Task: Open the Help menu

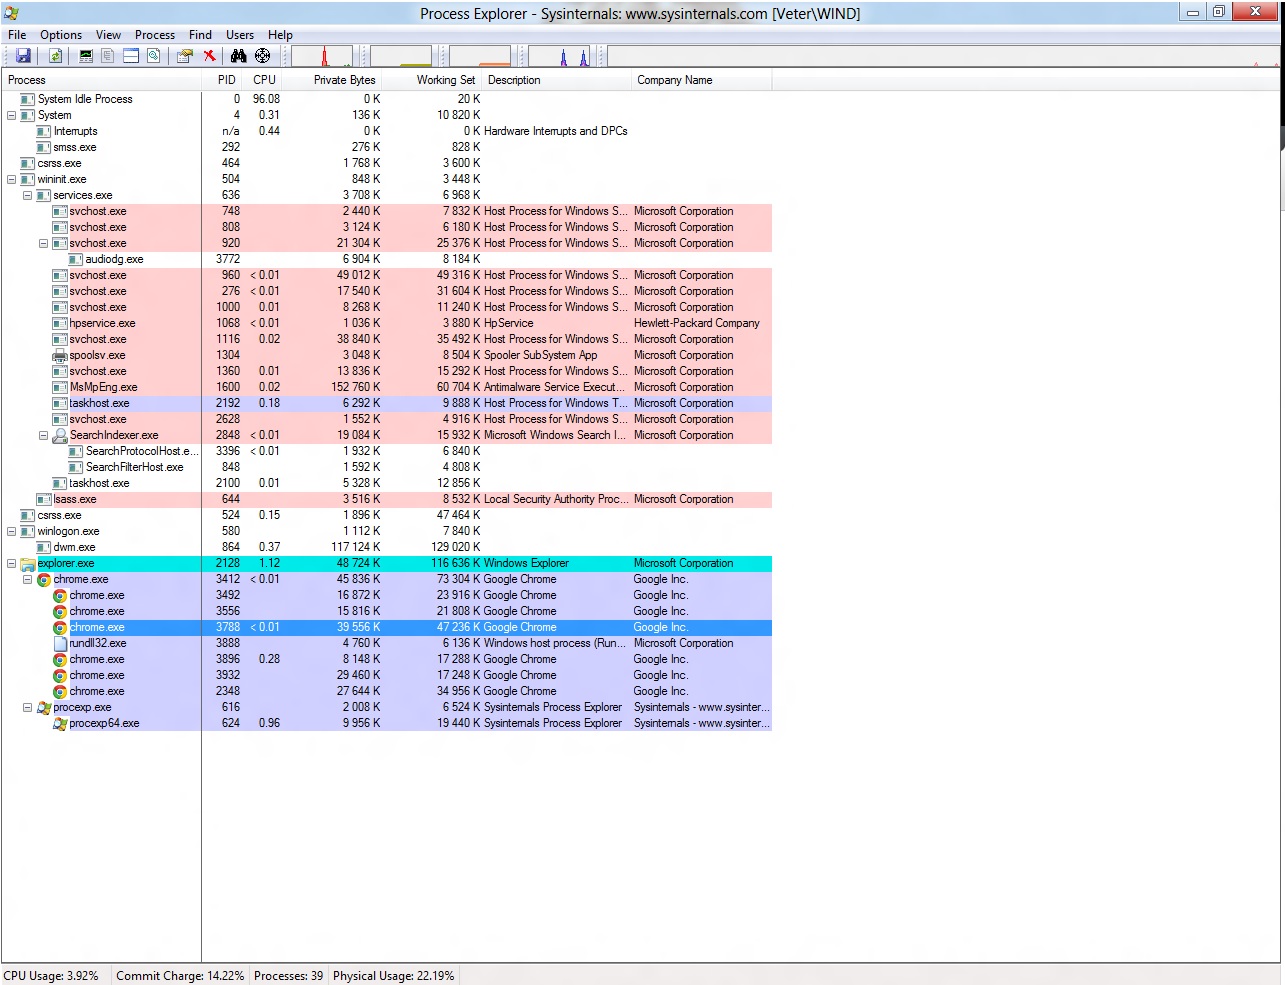Action: 280,35
